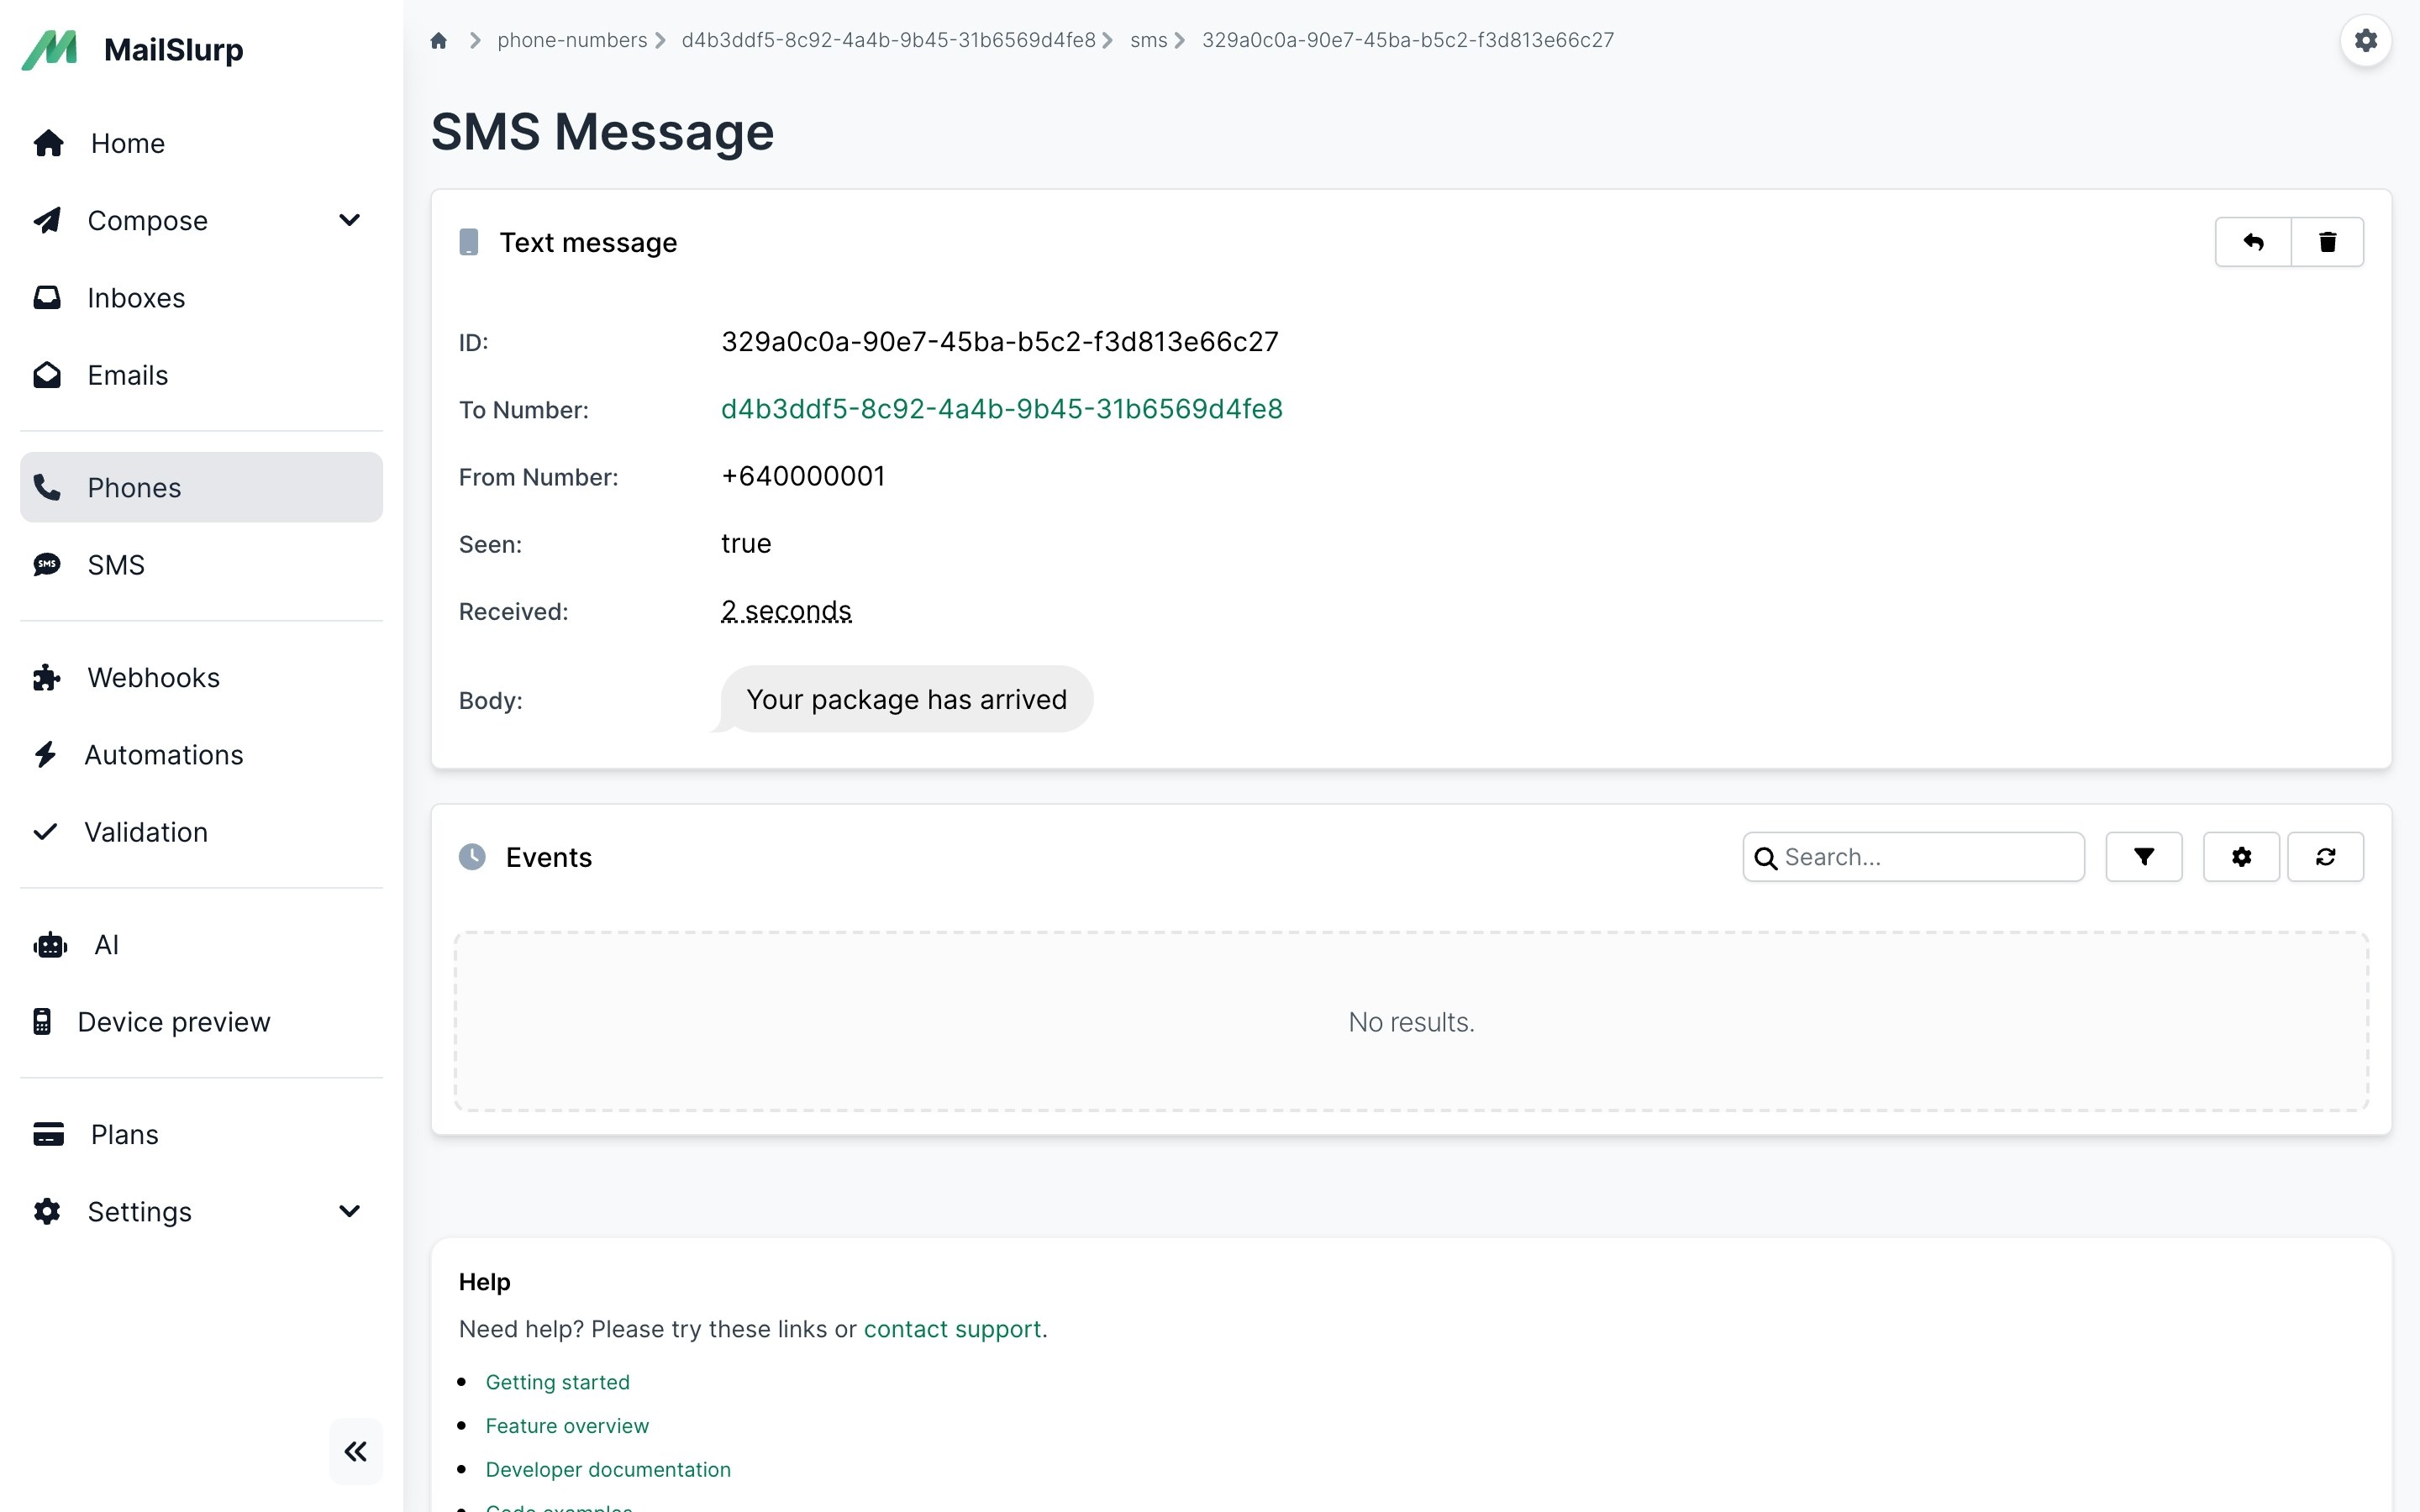Click the contact support link
2420x1512 pixels.
952,1329
